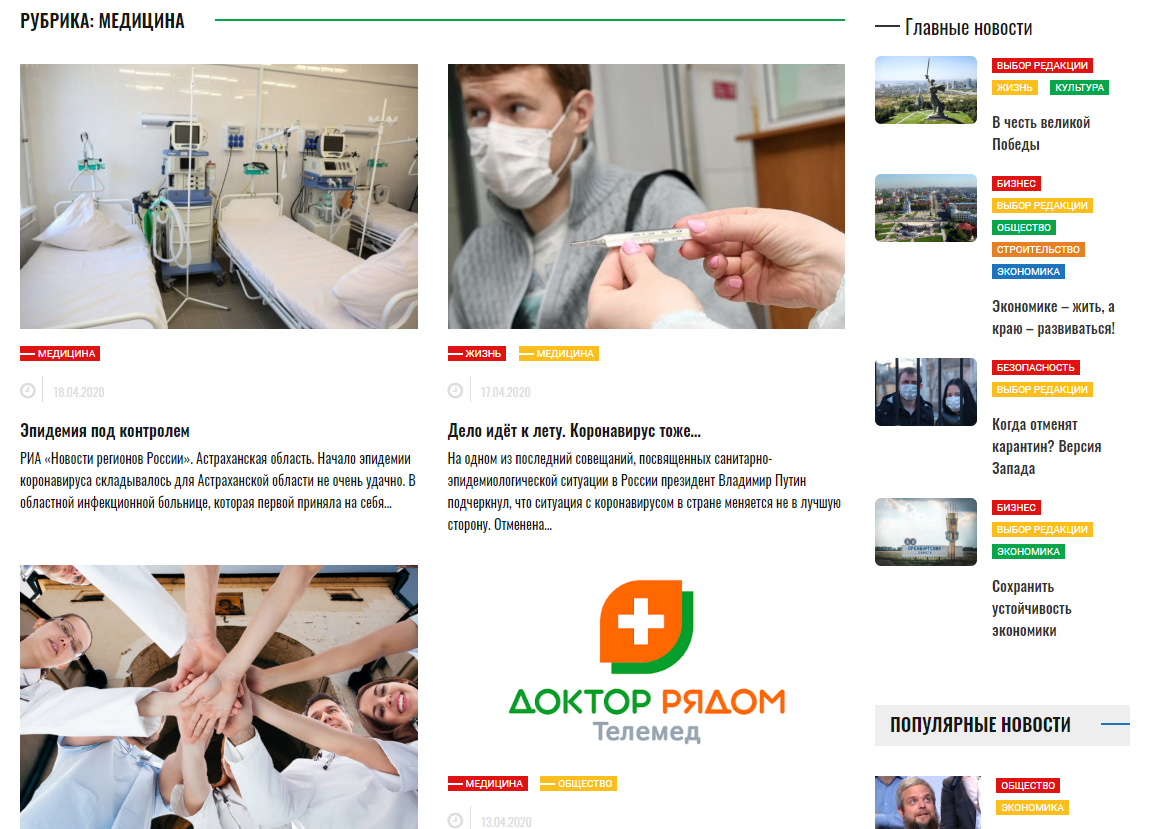Open headline Дело идёт к лету. Коронавирус тоже
1169x829 pixels.
pyautogui.click(x=574, y=430)
